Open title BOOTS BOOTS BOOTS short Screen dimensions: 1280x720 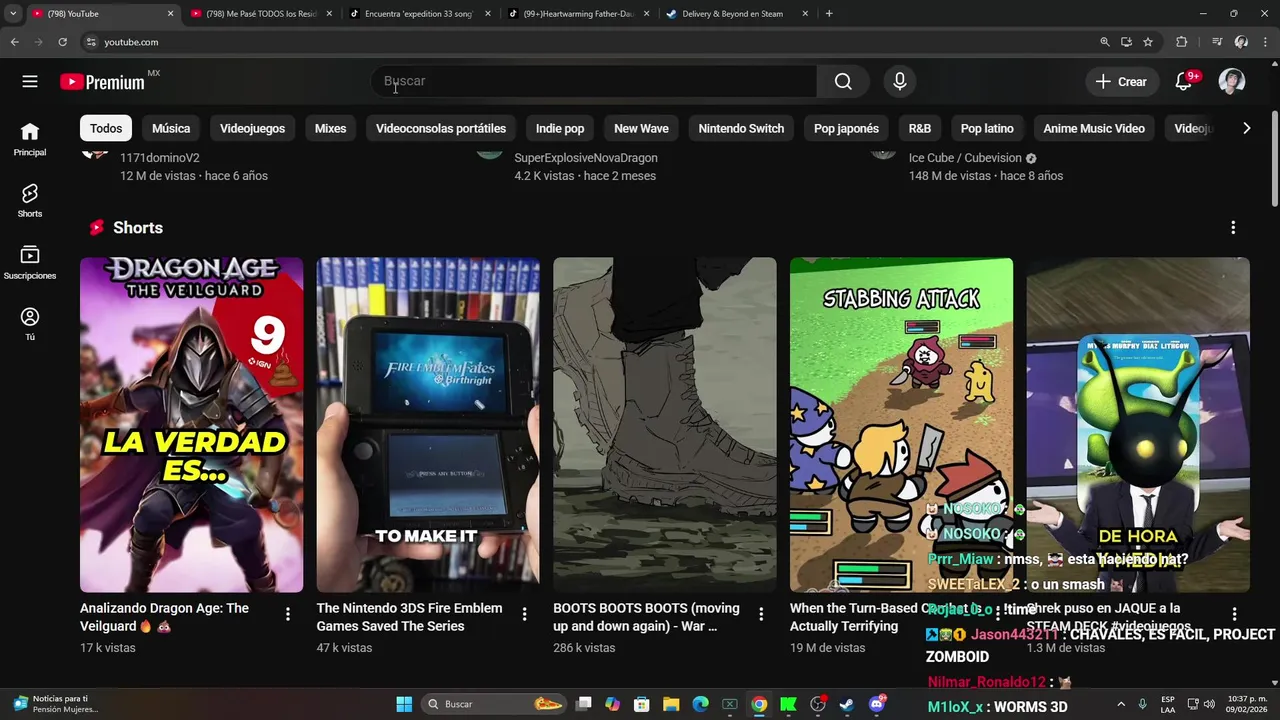646,617
